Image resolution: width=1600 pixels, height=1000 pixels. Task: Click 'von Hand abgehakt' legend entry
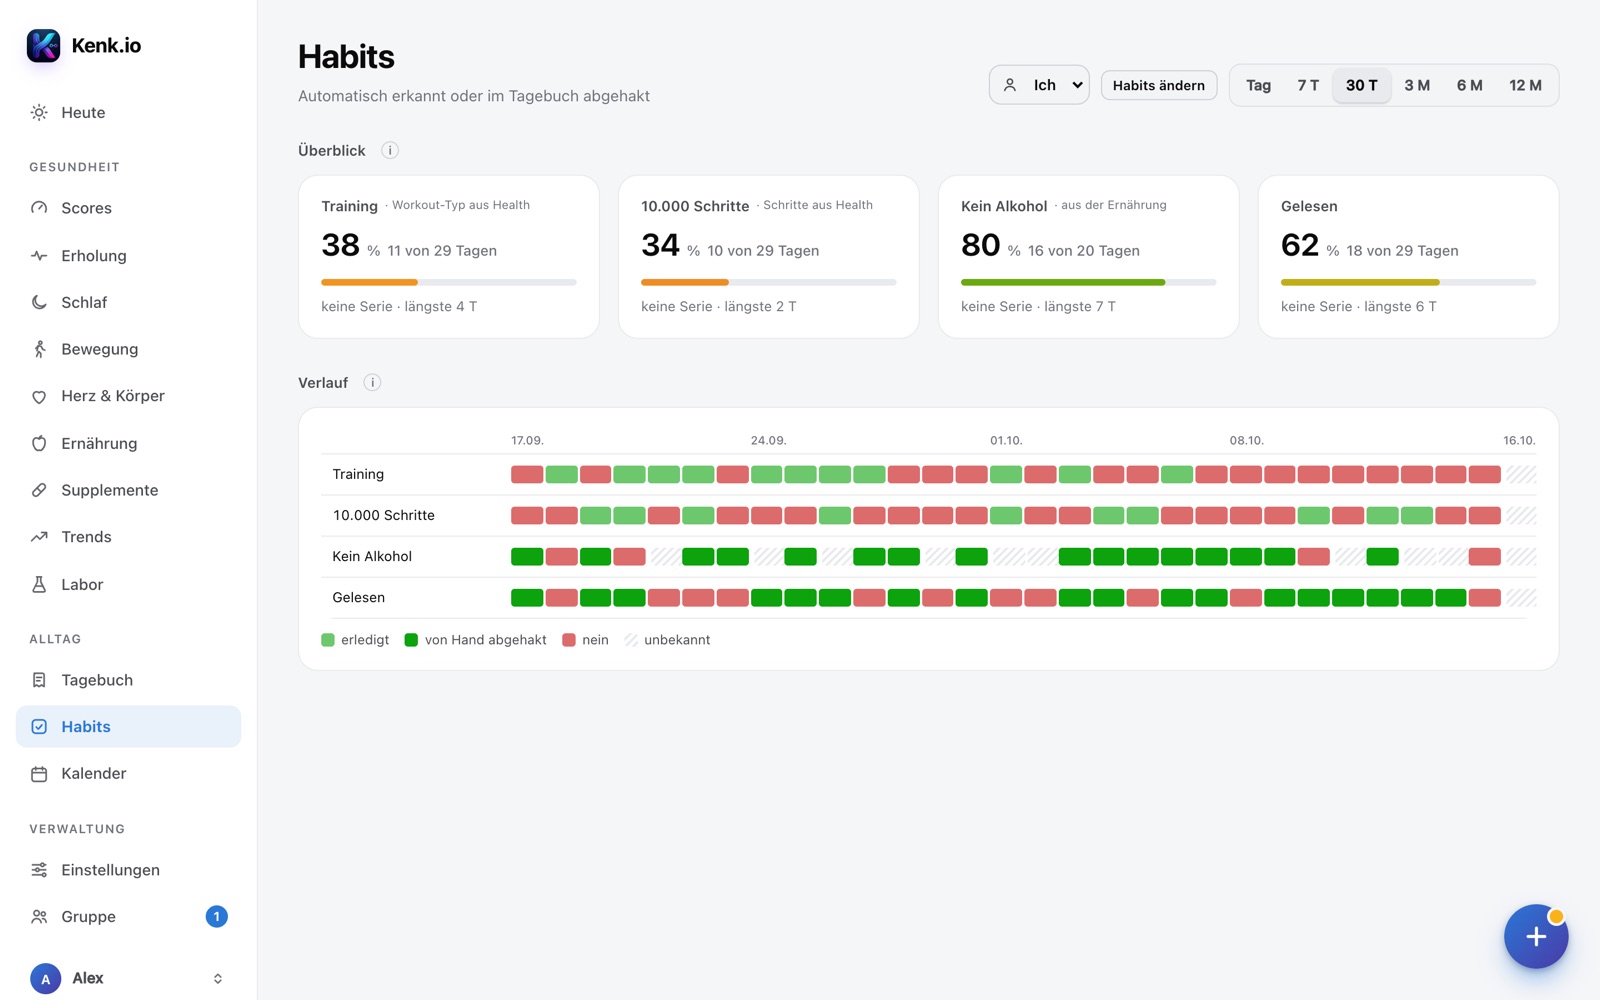[x=475, y=640]
